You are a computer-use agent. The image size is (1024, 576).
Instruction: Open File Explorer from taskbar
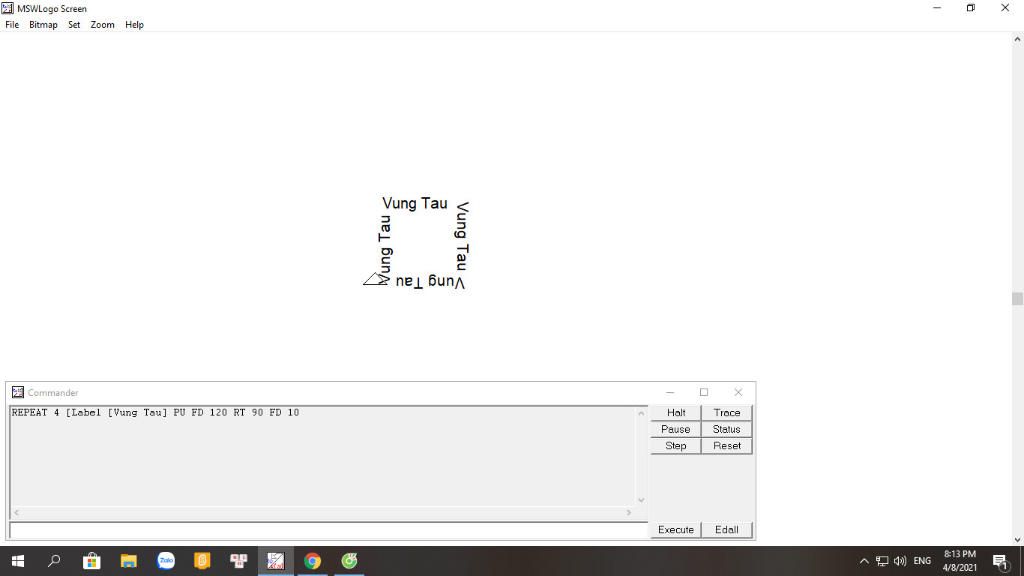point(129,561)
